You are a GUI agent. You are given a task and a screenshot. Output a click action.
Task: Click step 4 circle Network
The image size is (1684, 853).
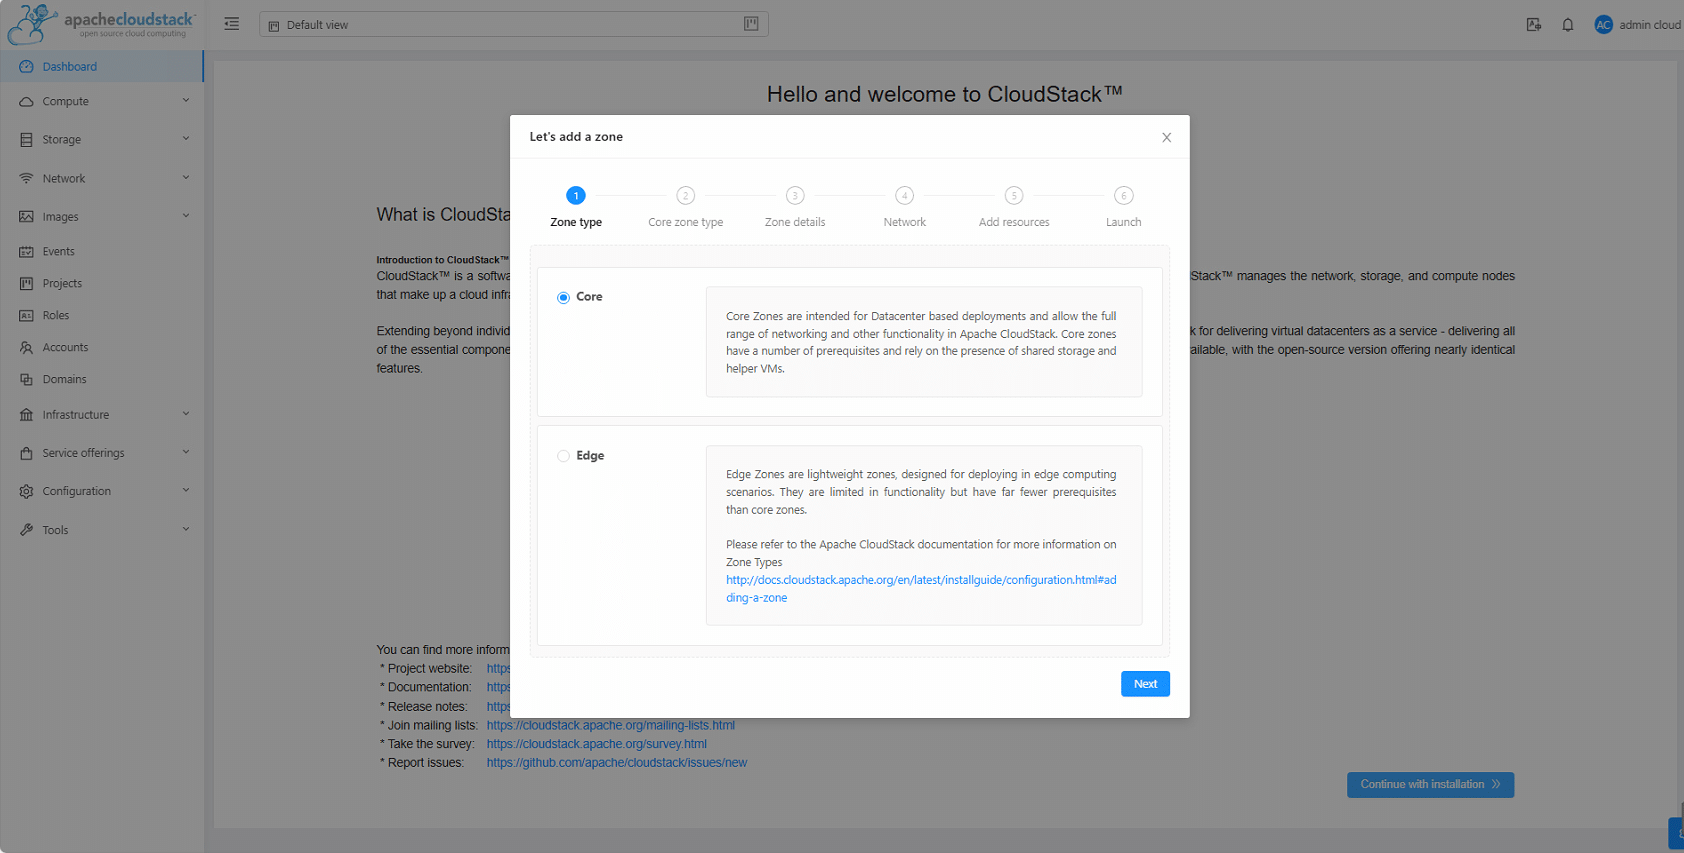point(904,196)
